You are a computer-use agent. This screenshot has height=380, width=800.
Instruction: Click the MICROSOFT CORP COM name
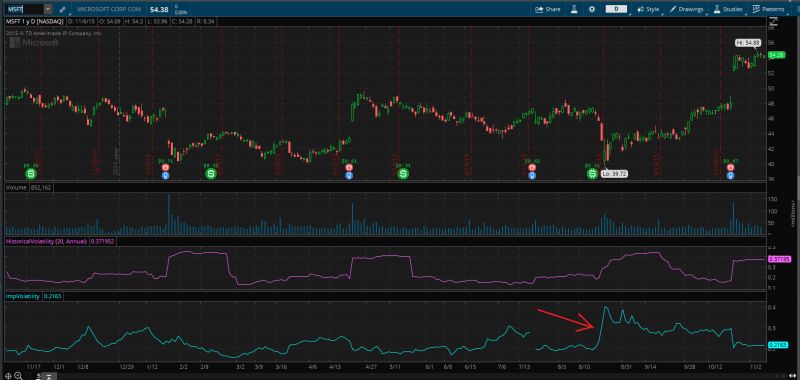(x=108, y=9)
